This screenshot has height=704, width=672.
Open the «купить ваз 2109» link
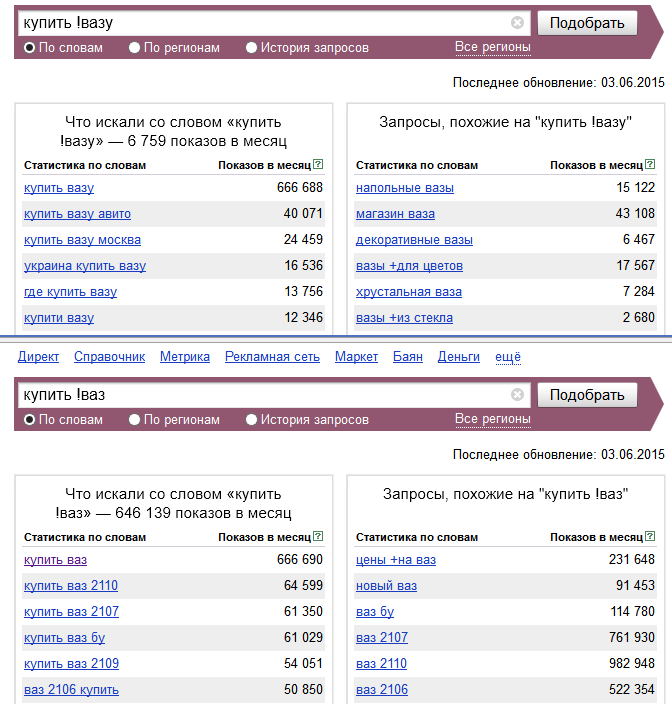point(71,664)
